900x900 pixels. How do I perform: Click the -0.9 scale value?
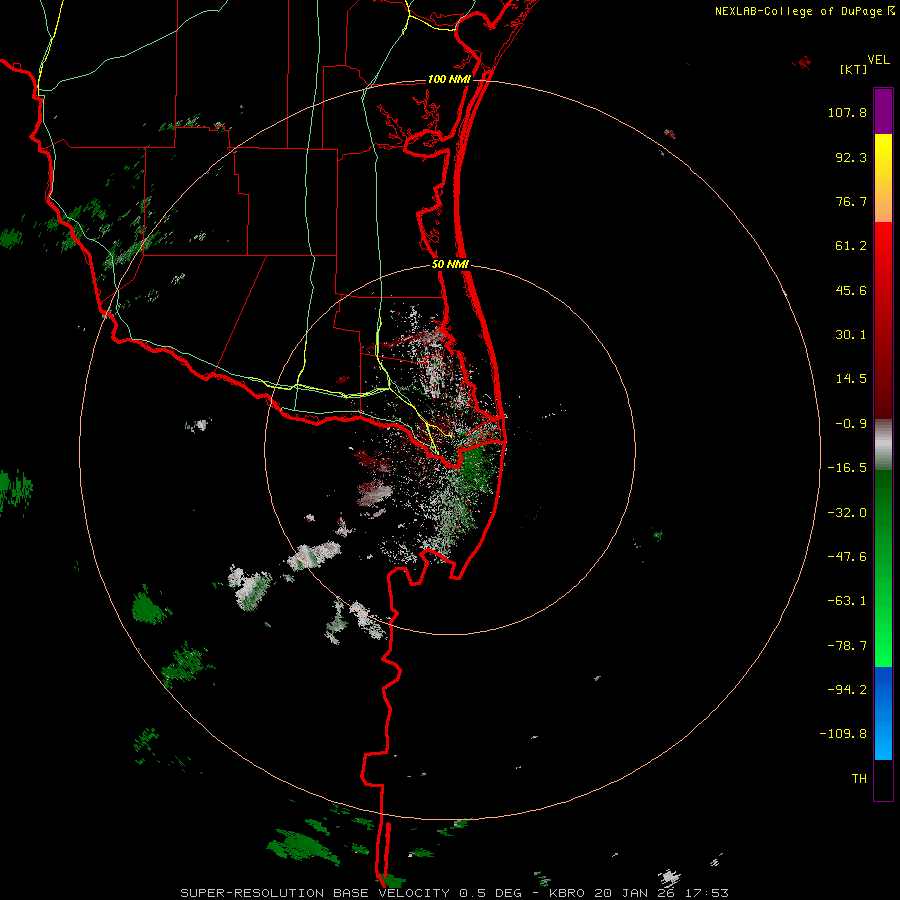tap(851, 424)
